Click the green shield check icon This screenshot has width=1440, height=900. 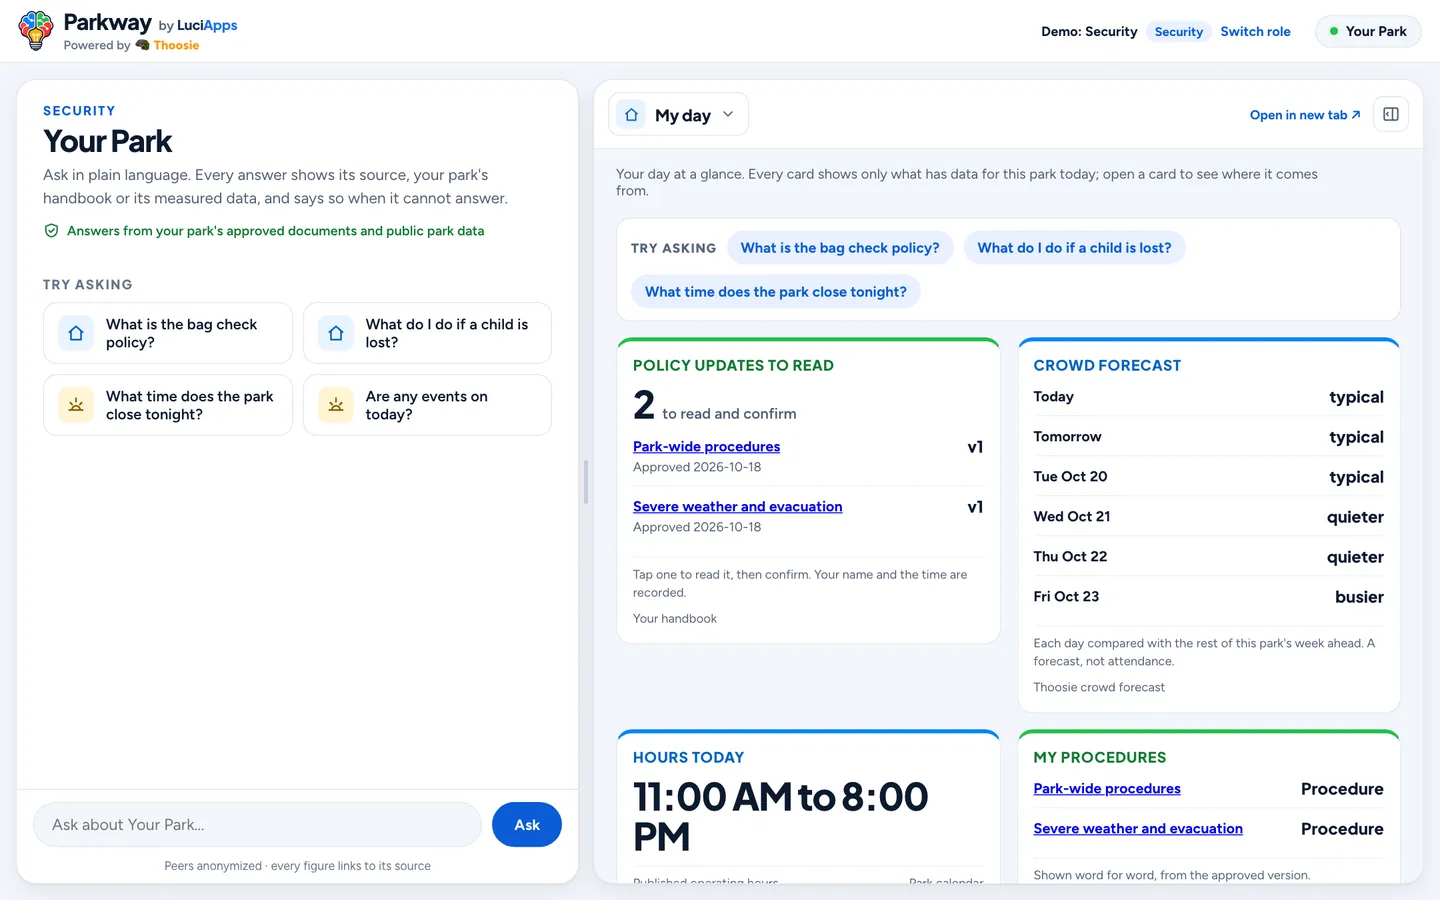coord(51,231)
